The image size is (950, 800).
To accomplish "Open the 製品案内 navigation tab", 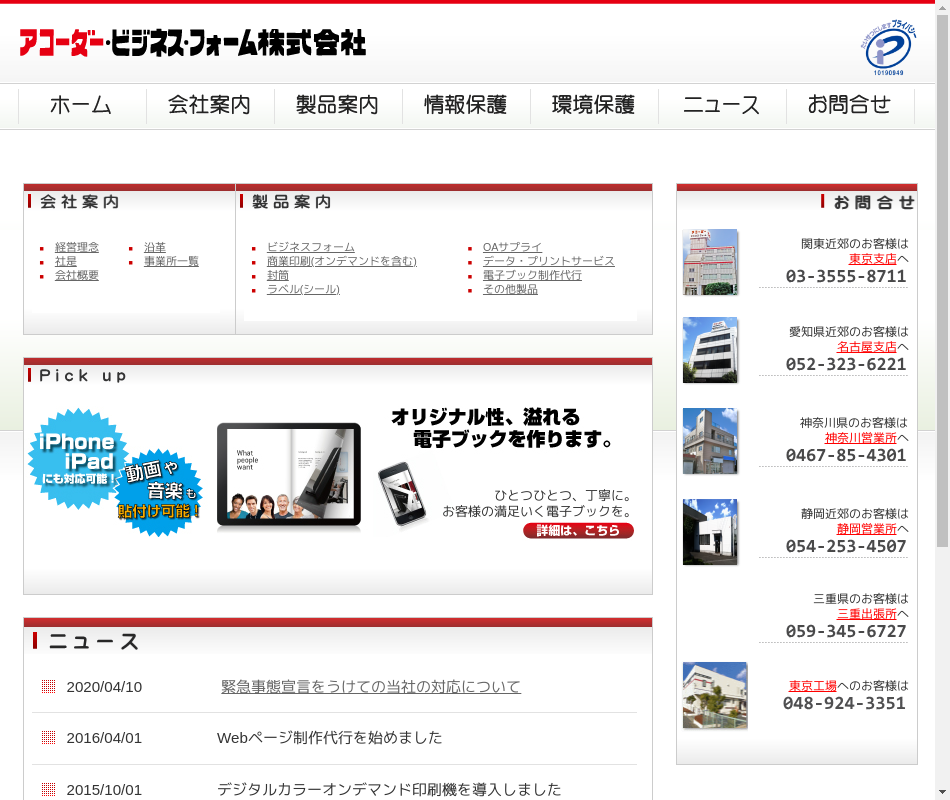I will 337,105.
